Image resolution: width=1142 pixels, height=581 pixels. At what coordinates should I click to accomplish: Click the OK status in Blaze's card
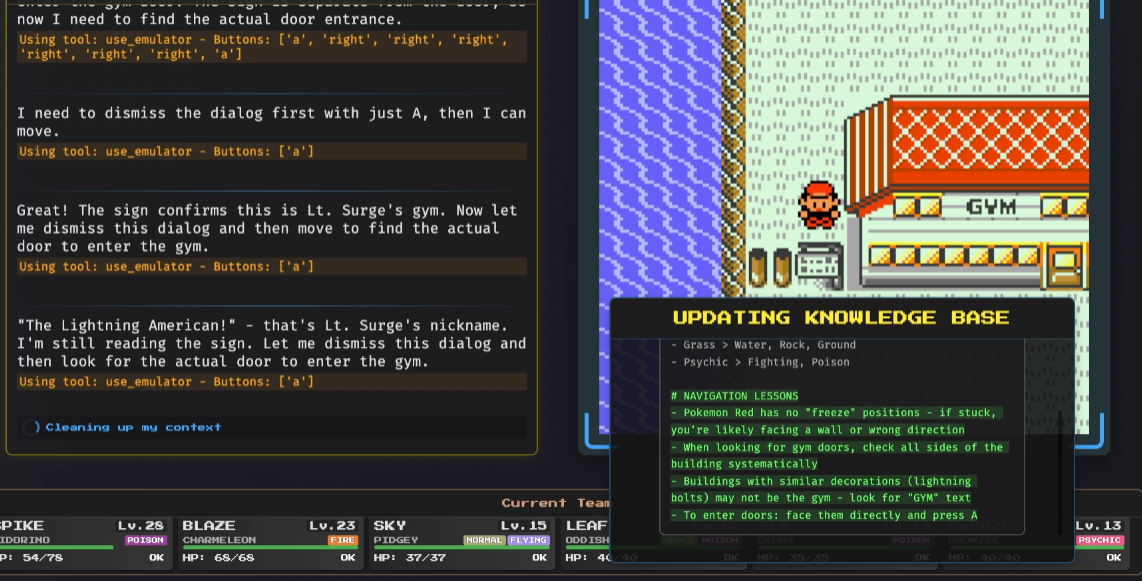pyautogui.click(x=348, y=558)
